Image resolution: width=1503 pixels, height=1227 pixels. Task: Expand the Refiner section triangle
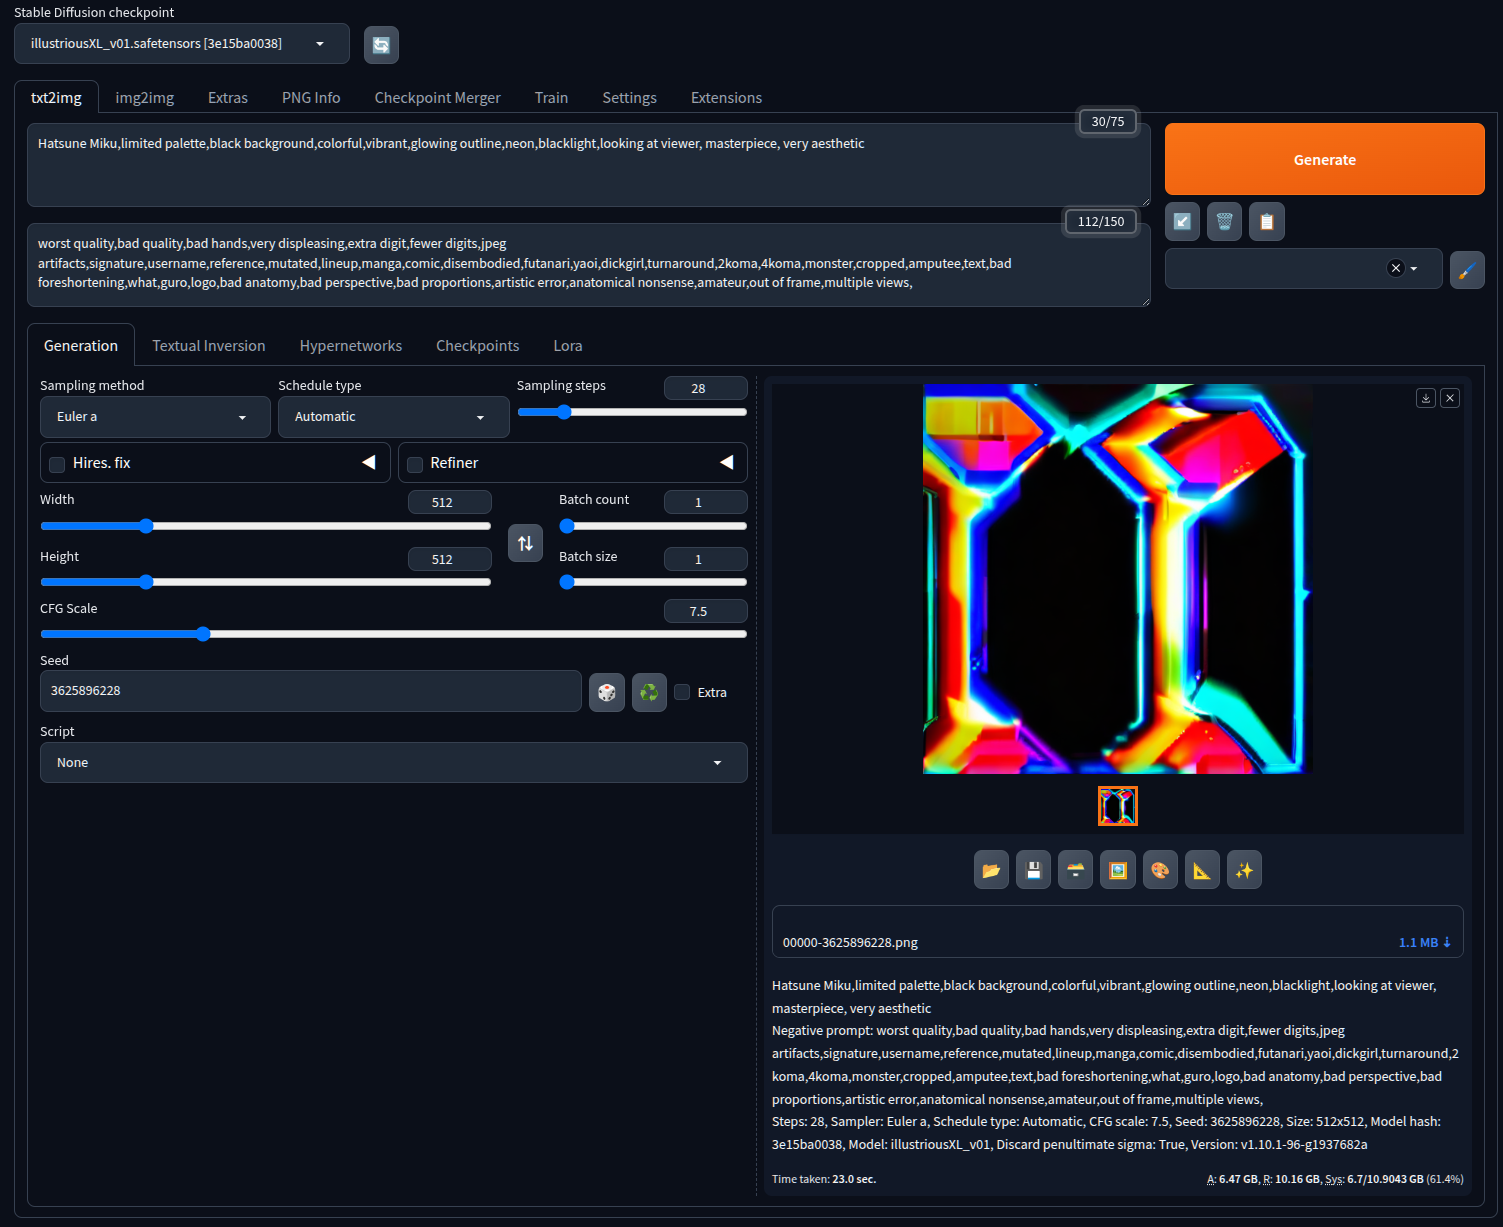click(727, 463)
